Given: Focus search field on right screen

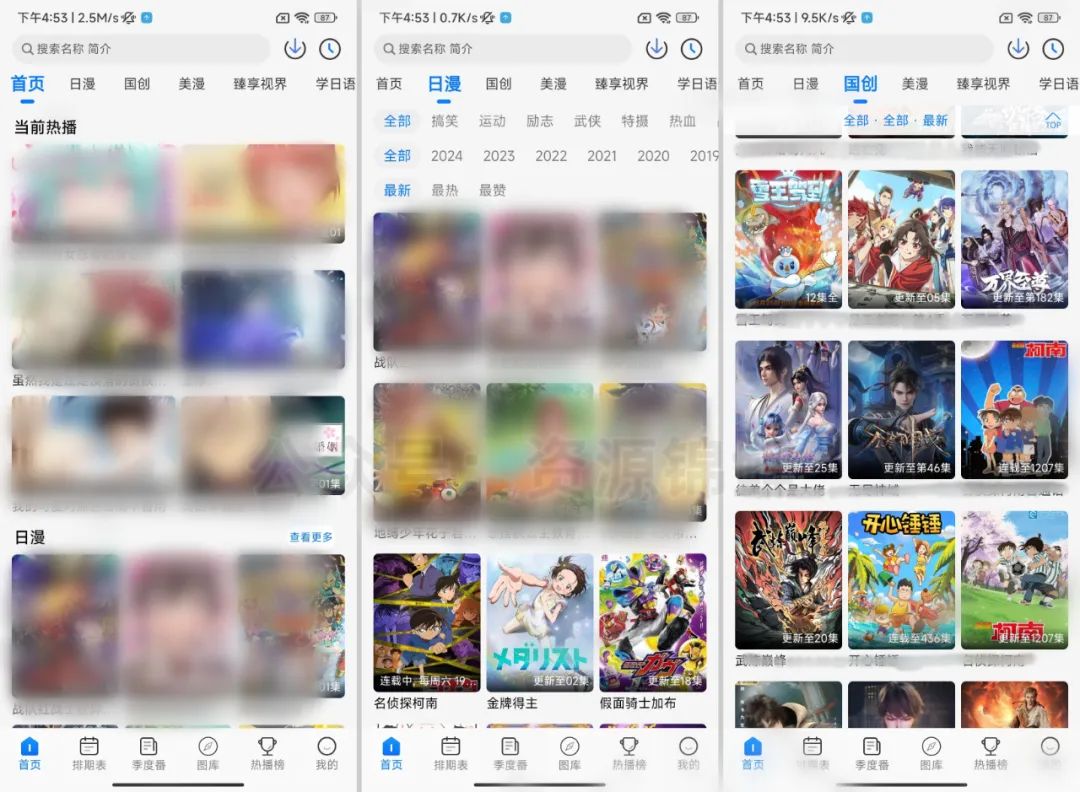Looking at the screenshot, I should click(864, 49).
